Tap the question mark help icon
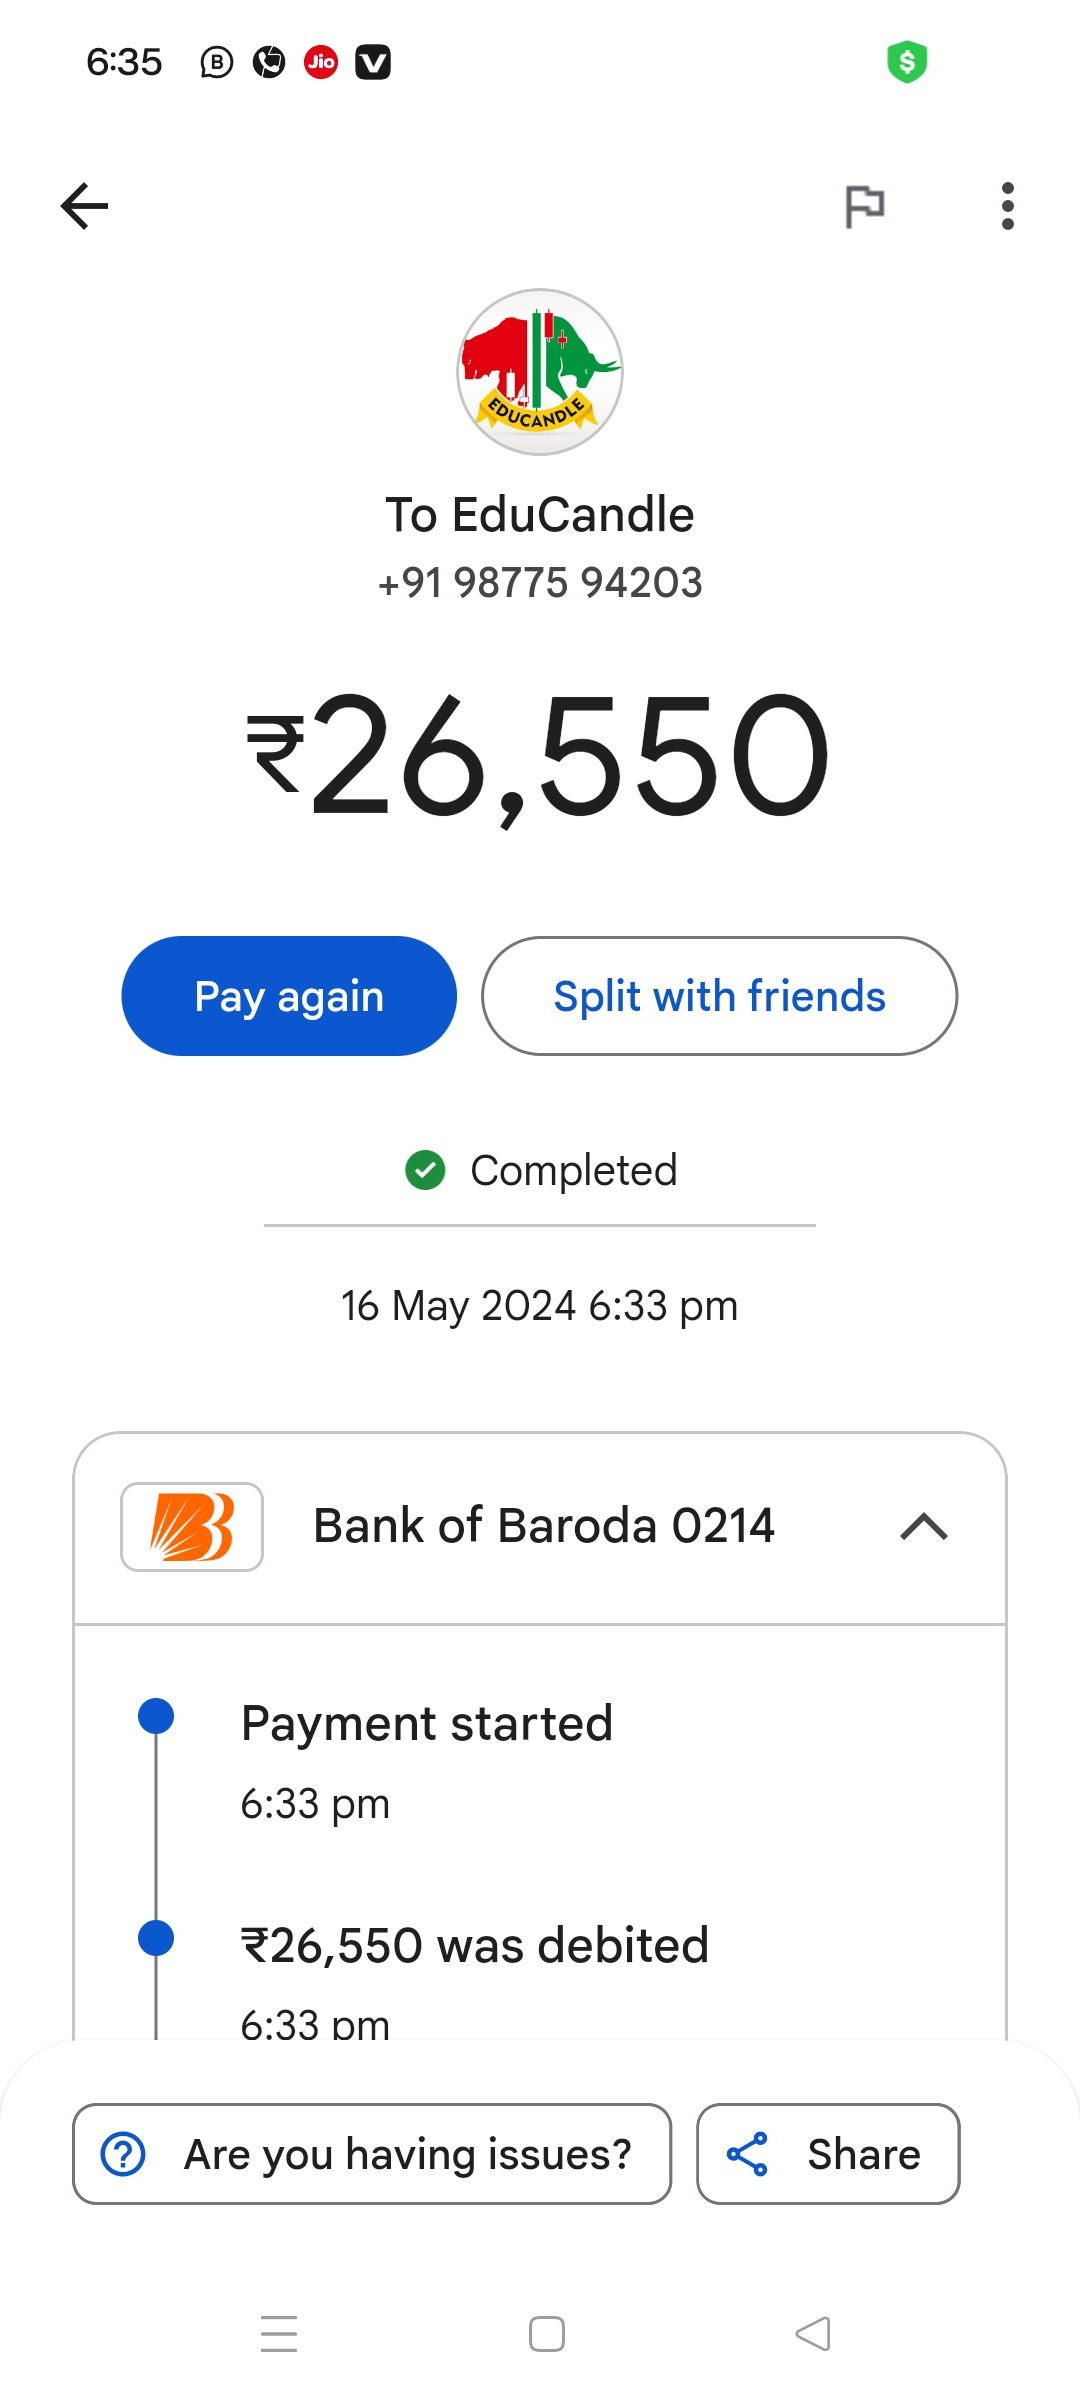 (124, 2154)
